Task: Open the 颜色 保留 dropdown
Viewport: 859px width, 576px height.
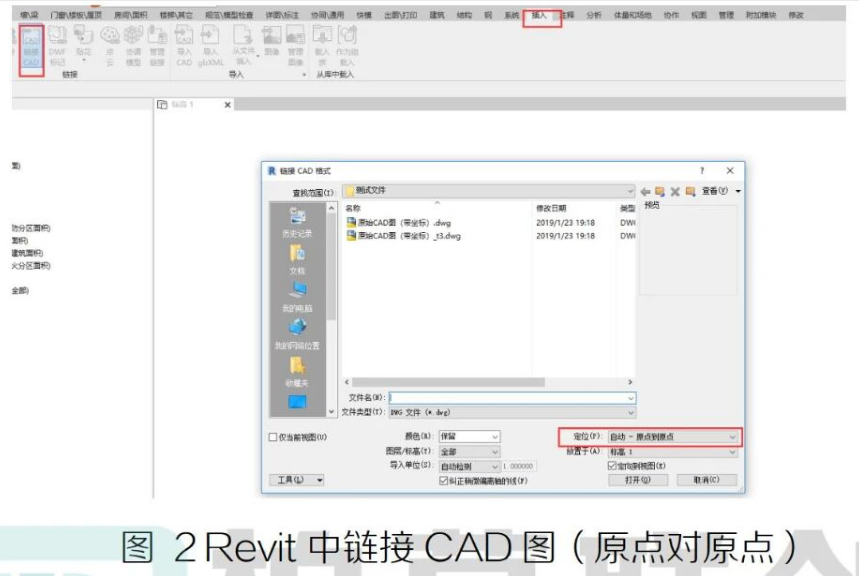Action: [469, 436]
